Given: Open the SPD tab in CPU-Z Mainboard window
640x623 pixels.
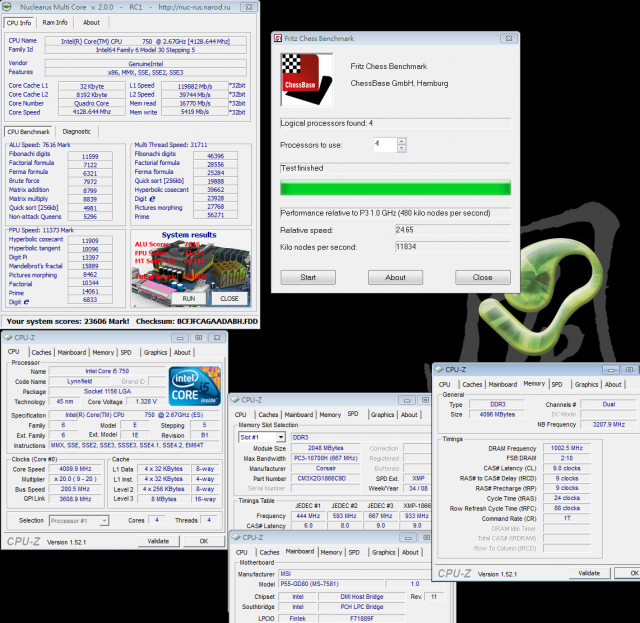Looking at the screenshot, I should (354, 552).
